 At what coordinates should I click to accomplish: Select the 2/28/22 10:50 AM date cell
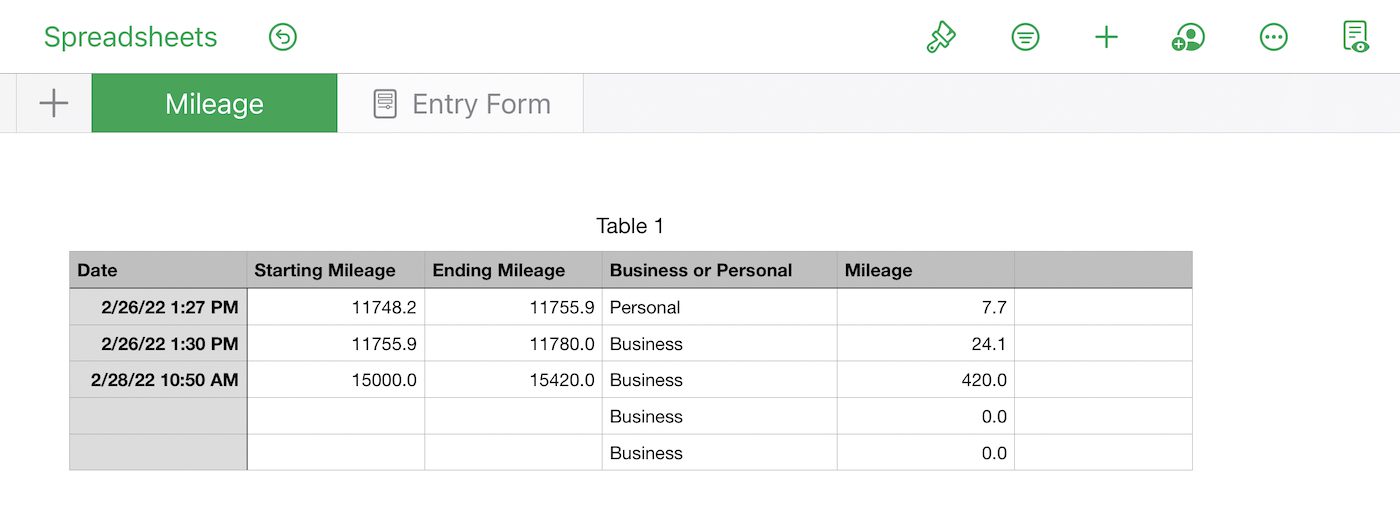(158, 380)
